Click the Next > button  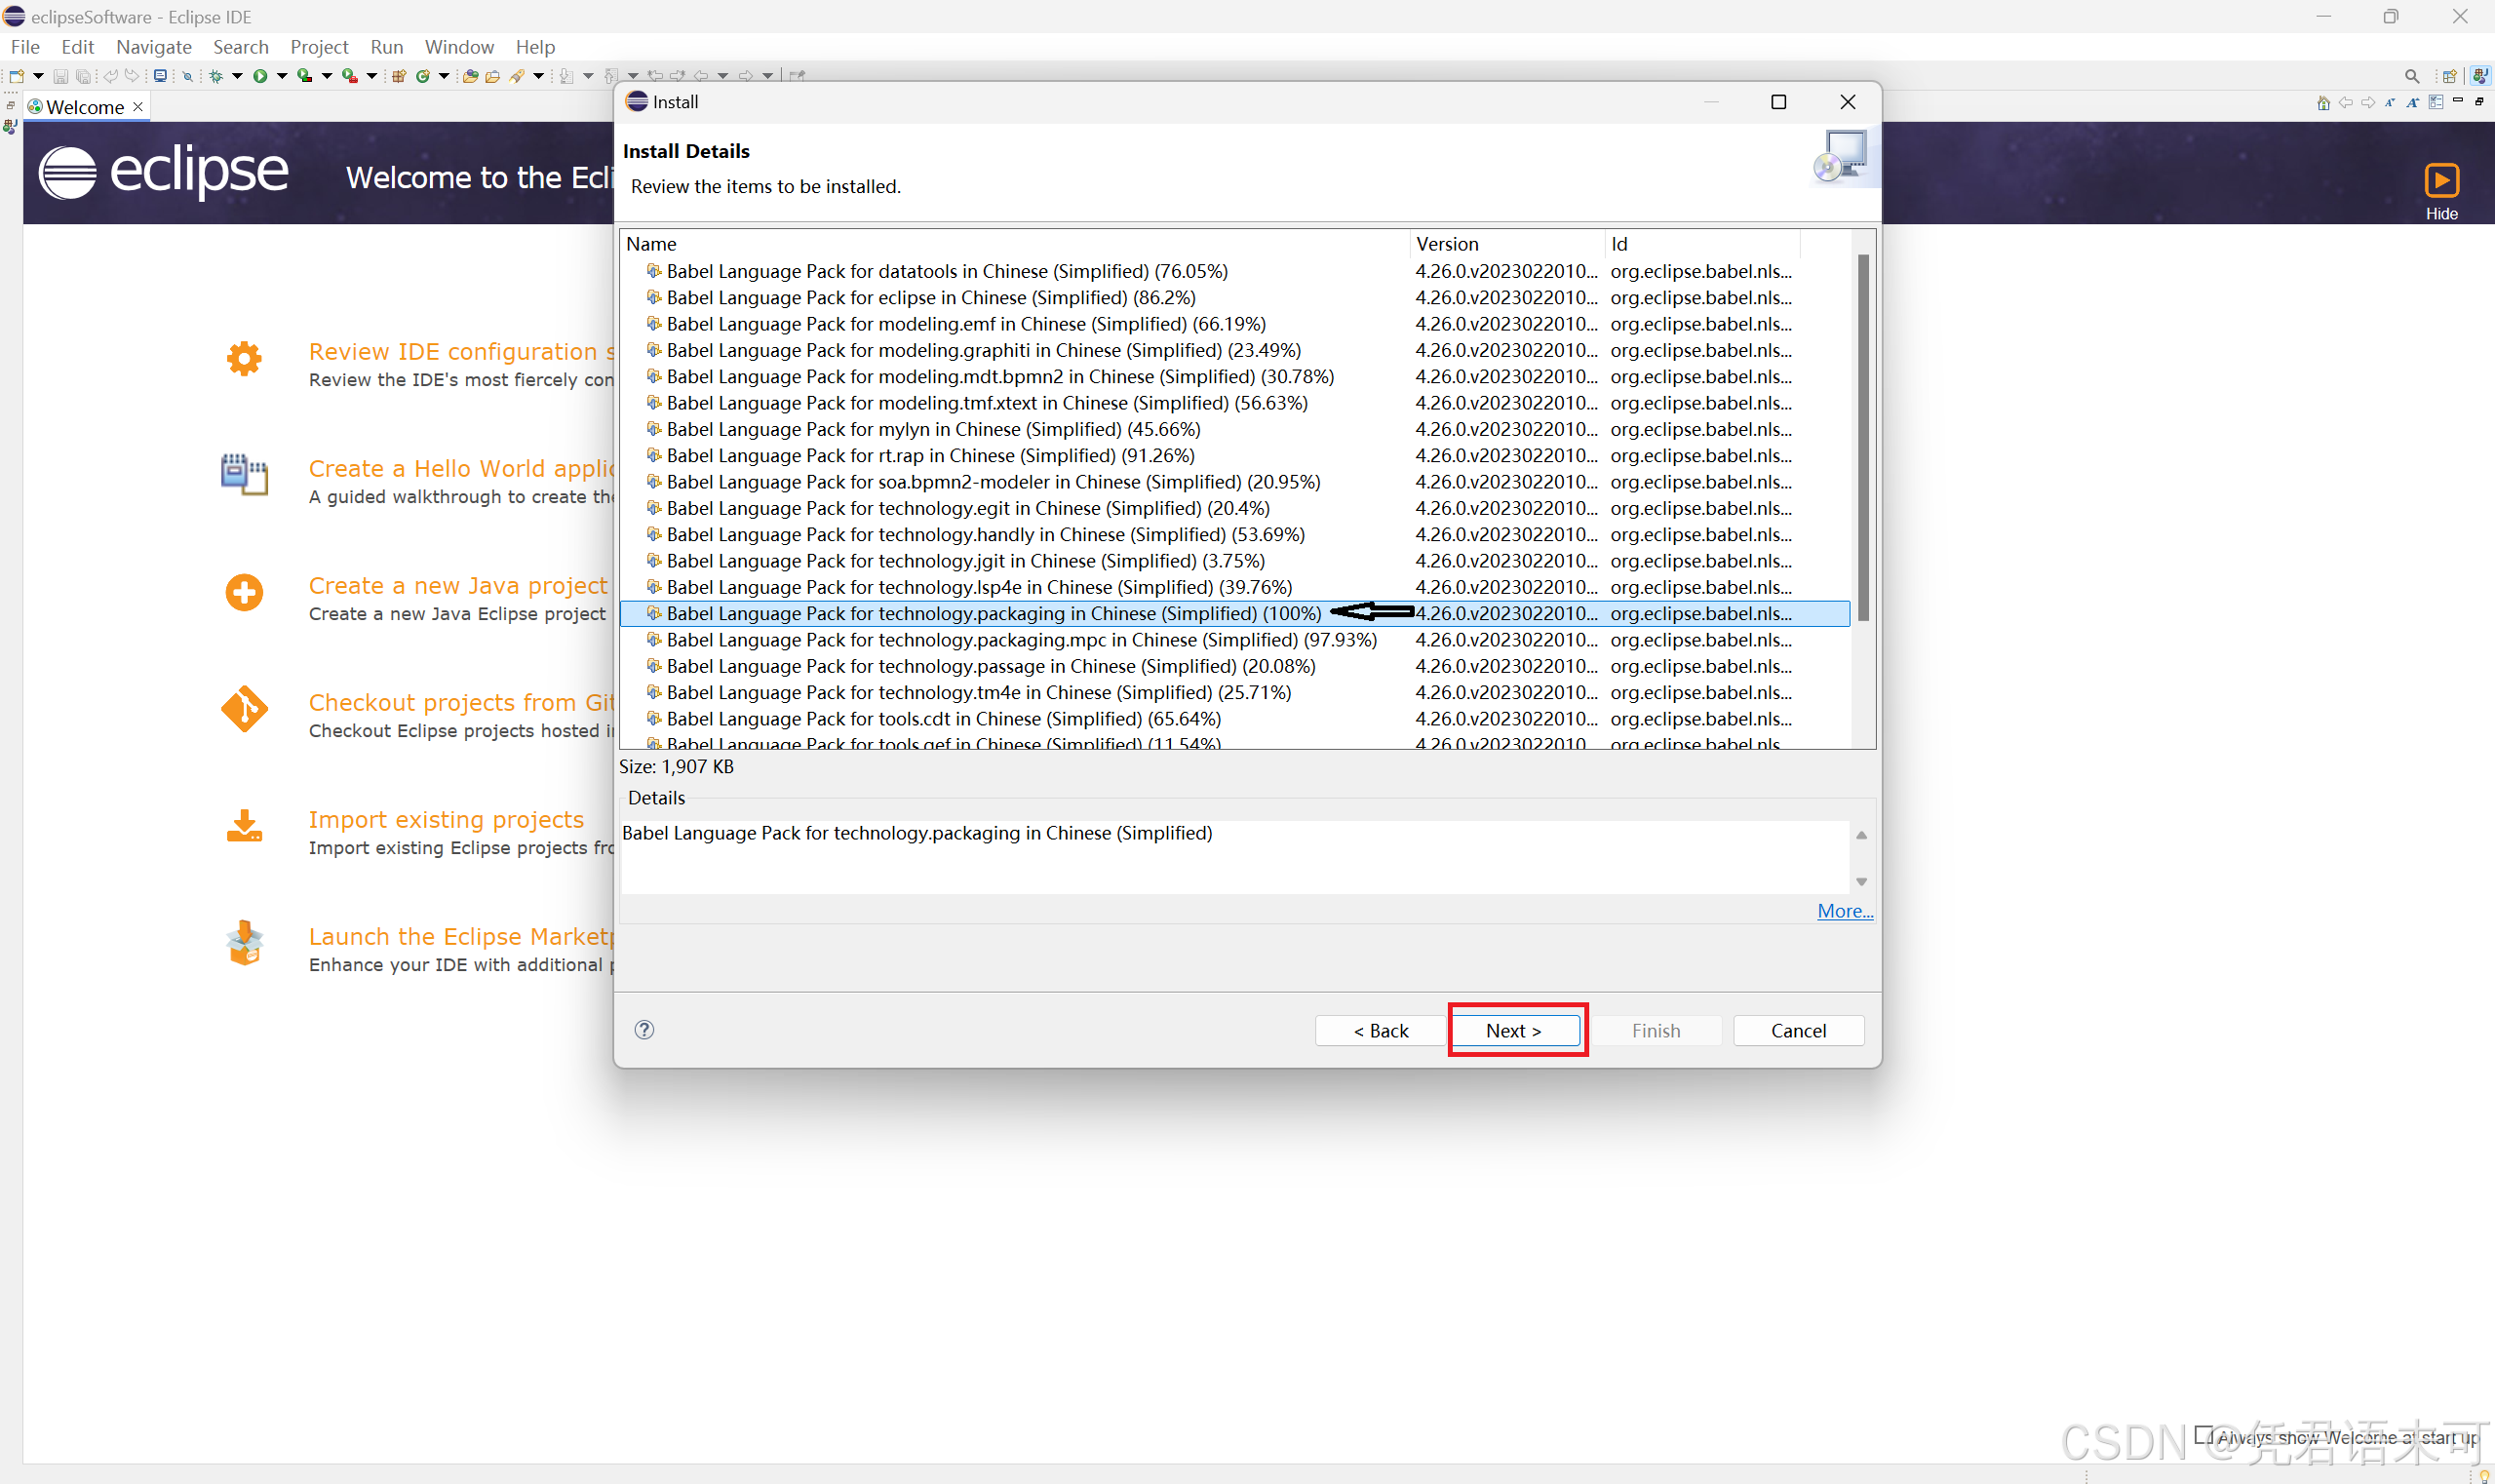[x=1514, y=1031]
